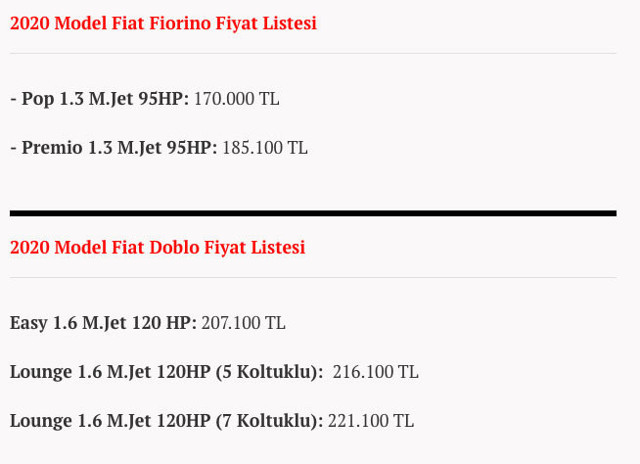
Task: Click the thin gray line under Fiorino heading
Action: [x=312, y=53]
